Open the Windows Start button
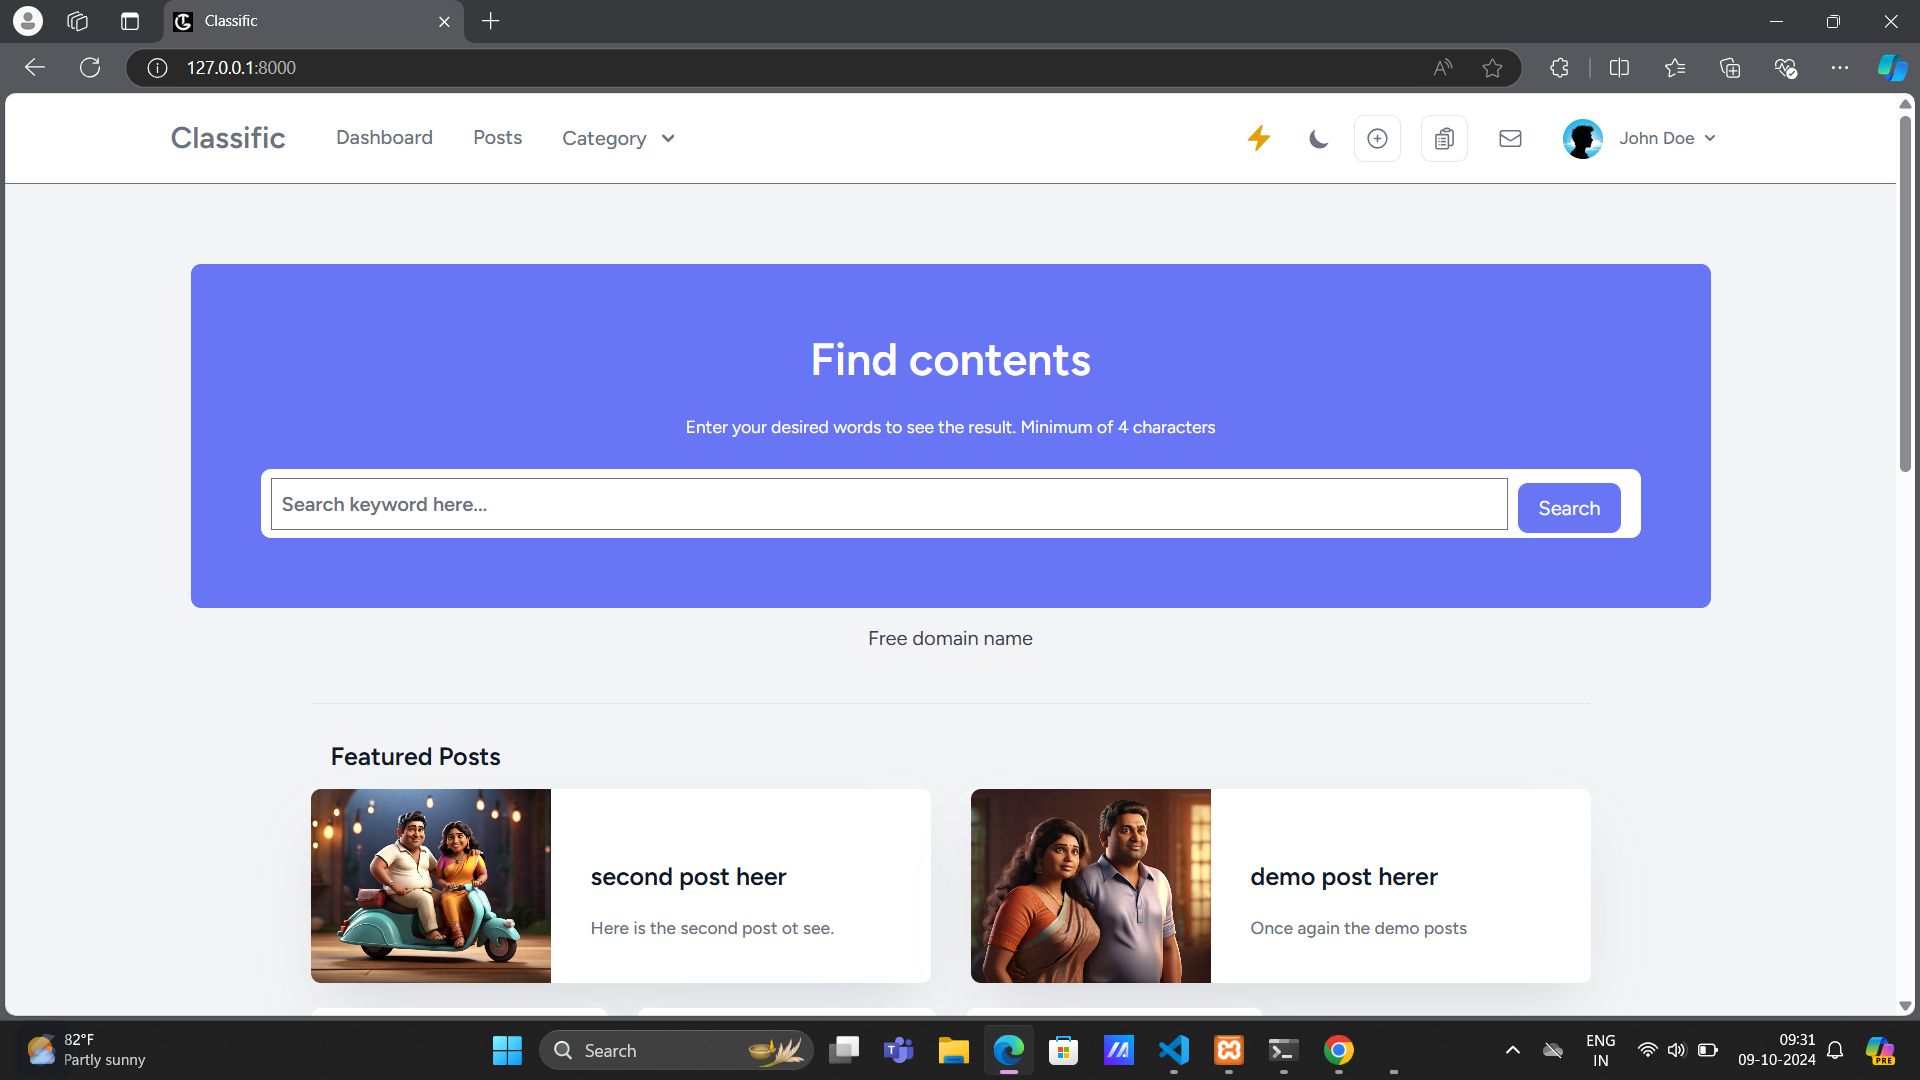The width and height of the screenshot is (1920, 1080). click(507, 1050)
